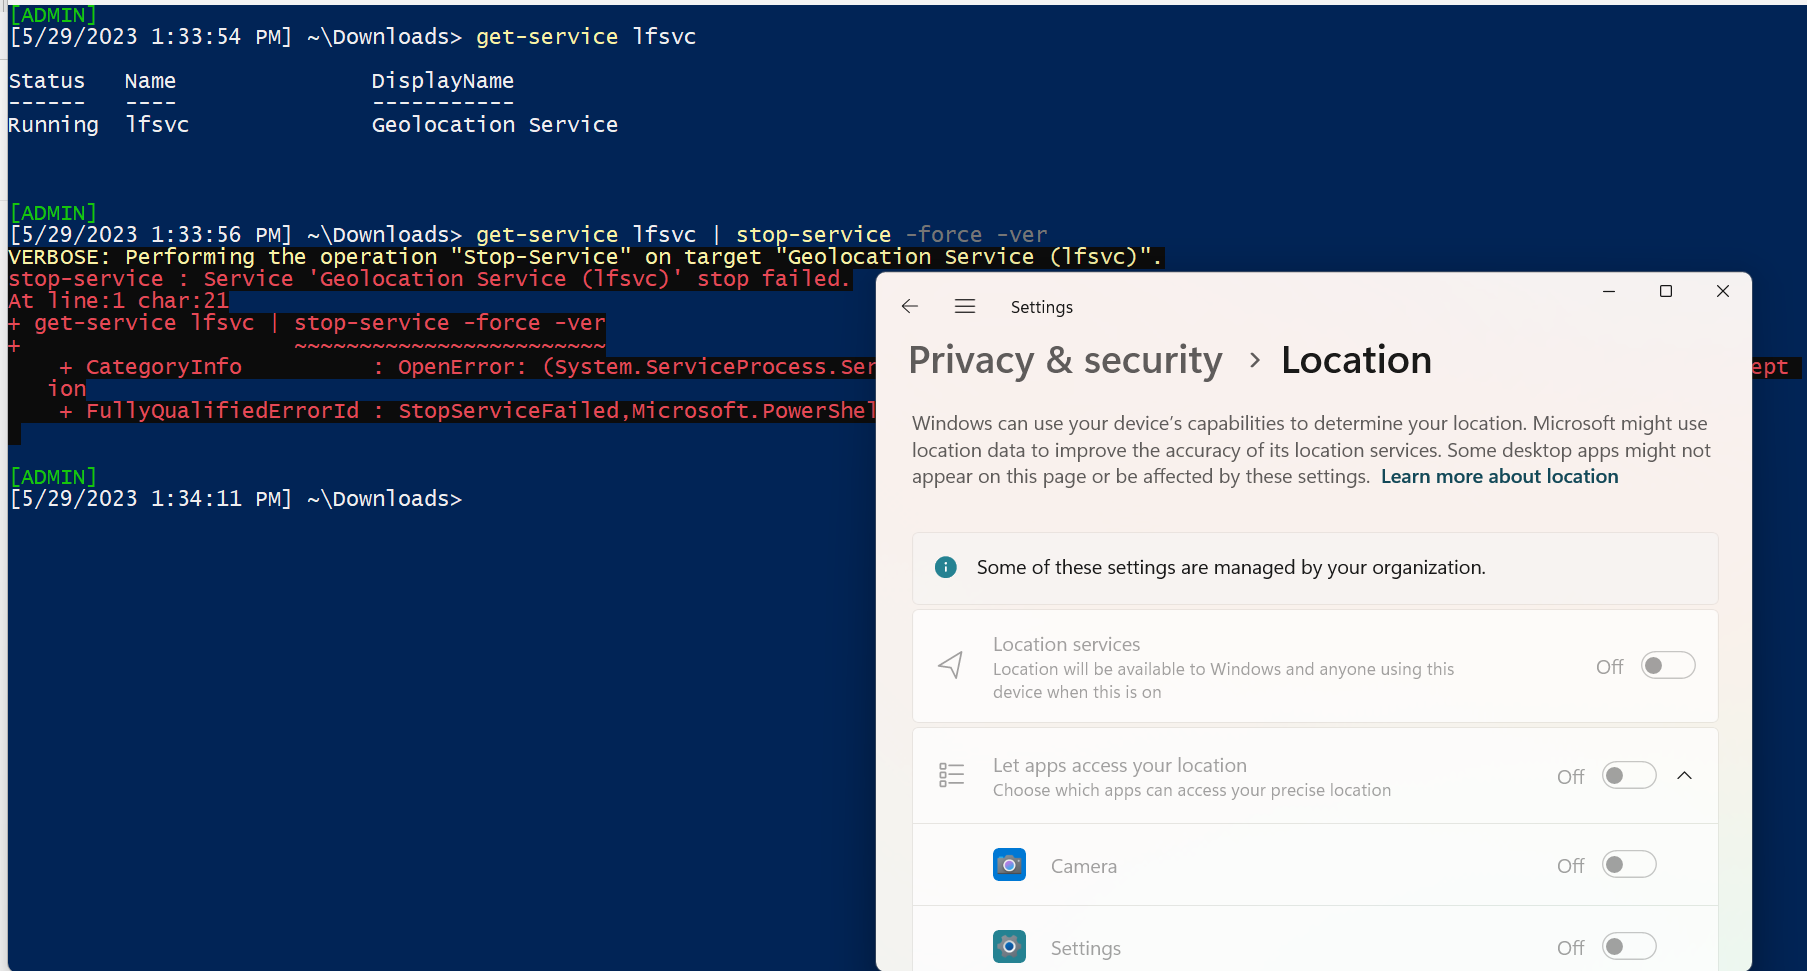Minimize the Settings window
The width and height of the screenshot is (1807, 971).
click(1609, 291)
